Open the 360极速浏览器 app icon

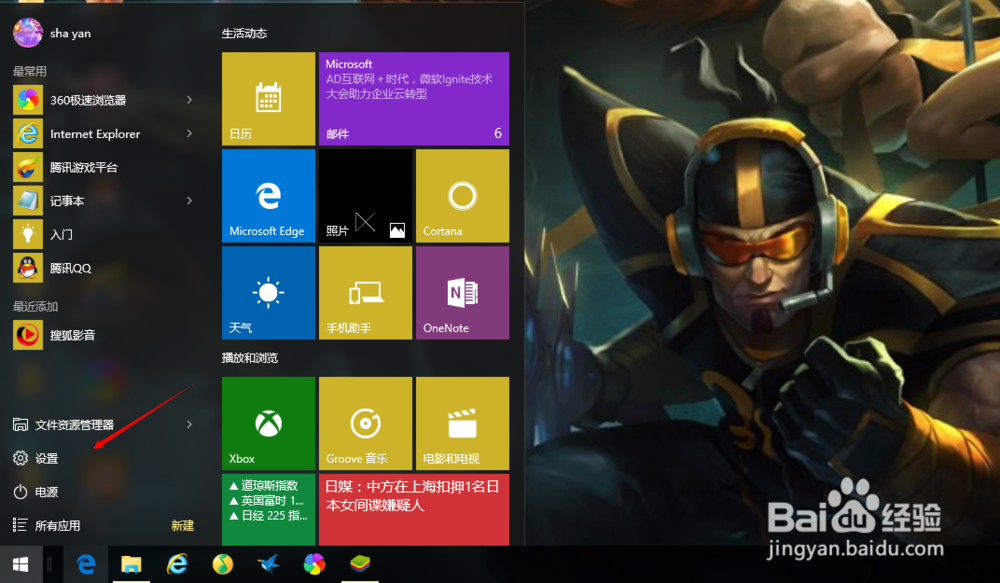point(28,100)
